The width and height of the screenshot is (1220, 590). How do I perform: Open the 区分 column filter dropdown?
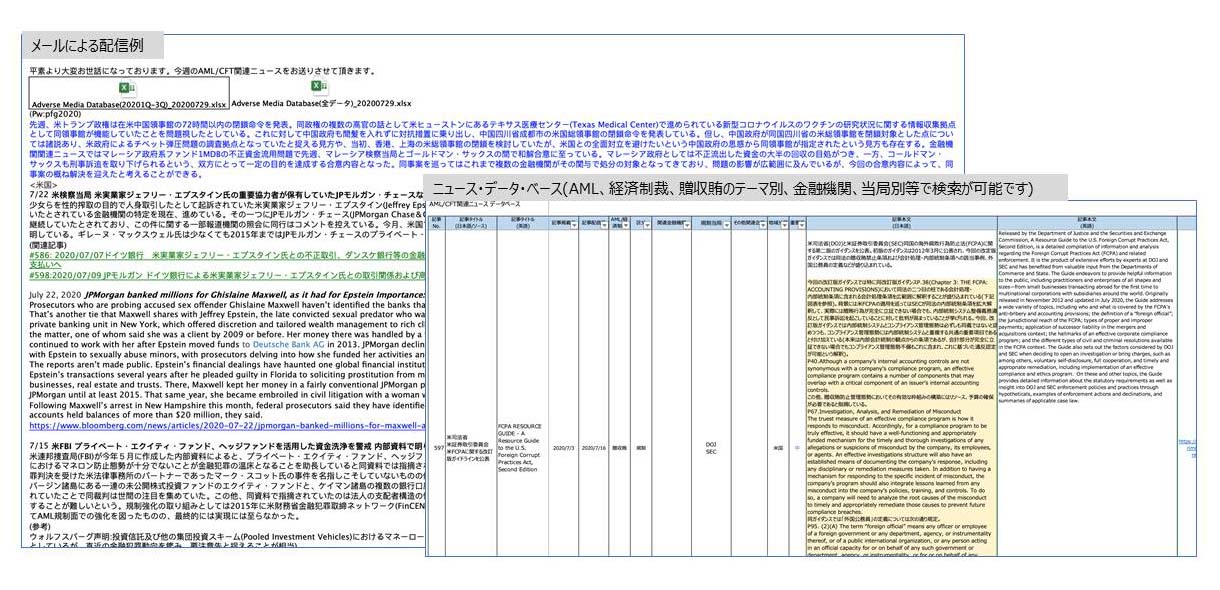click(645, 227)
